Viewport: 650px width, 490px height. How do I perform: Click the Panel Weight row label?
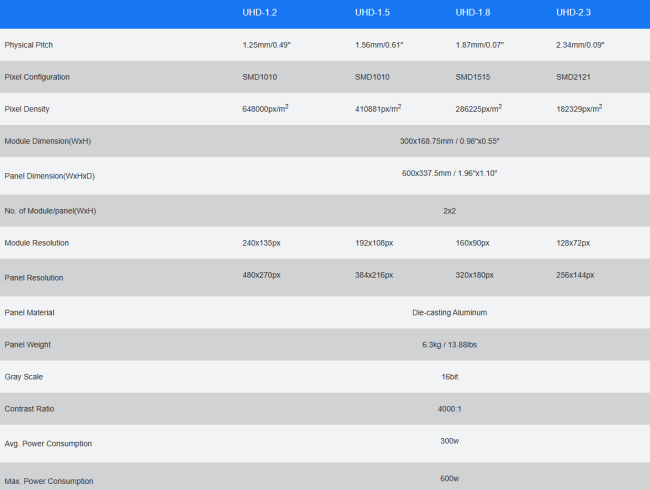[27, 345]
